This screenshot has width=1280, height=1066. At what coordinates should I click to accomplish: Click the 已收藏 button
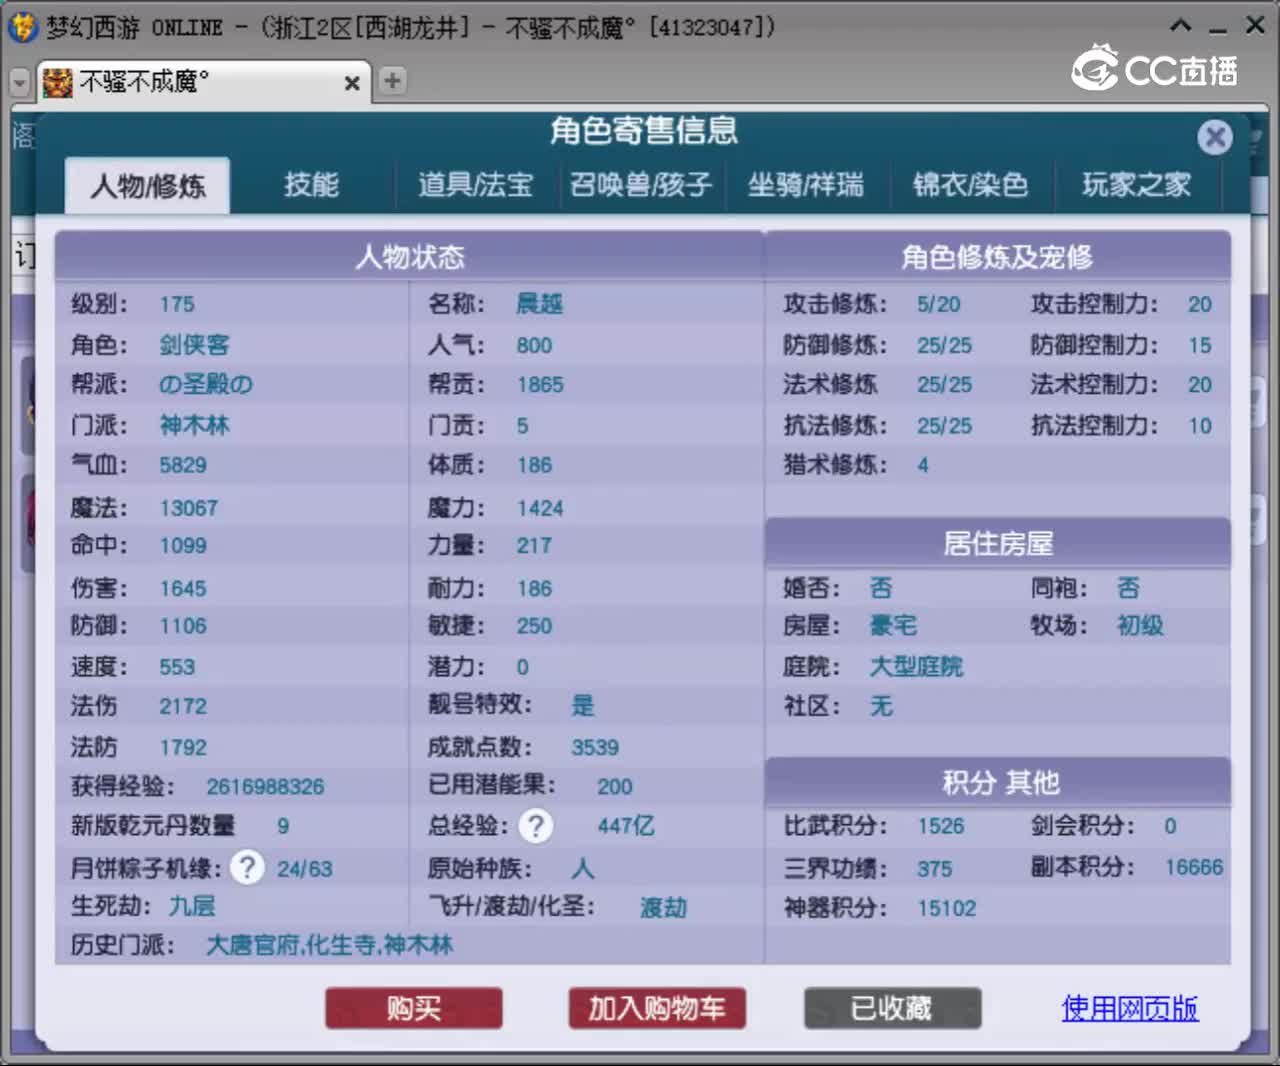[892, 1008]
